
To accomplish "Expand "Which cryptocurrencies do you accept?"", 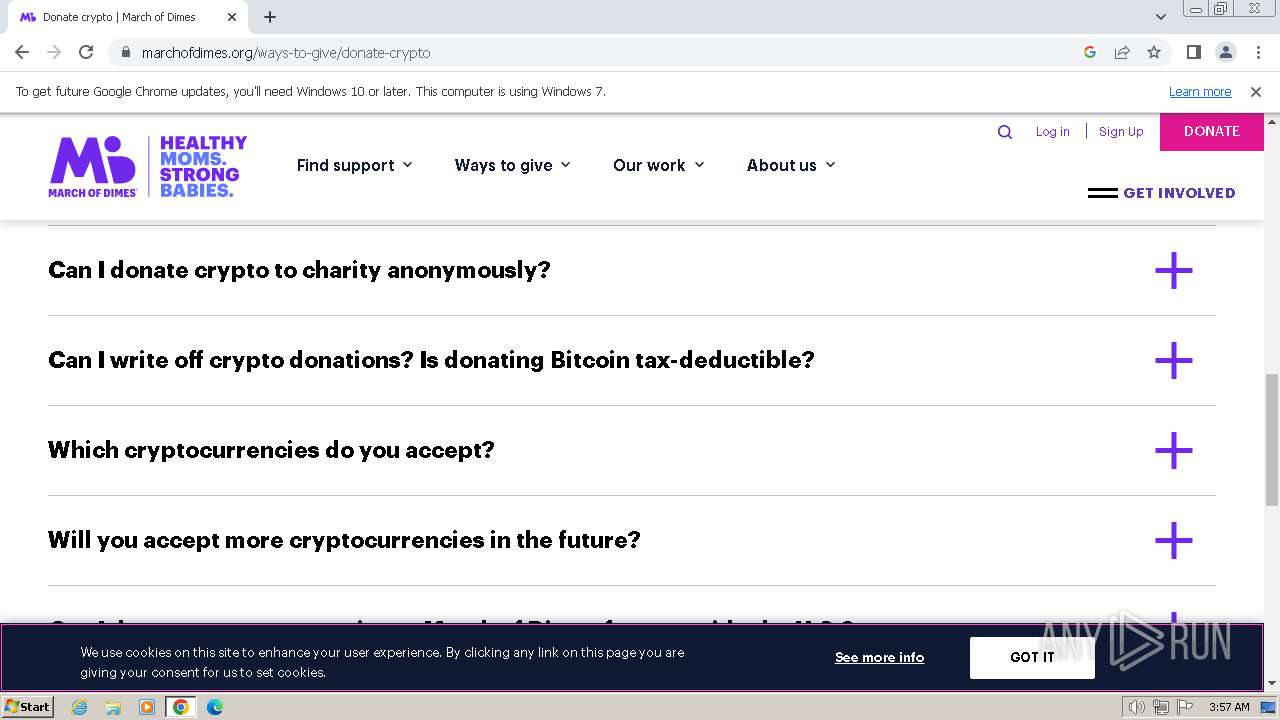I will pyautogui.click(x=1173, y=451).
